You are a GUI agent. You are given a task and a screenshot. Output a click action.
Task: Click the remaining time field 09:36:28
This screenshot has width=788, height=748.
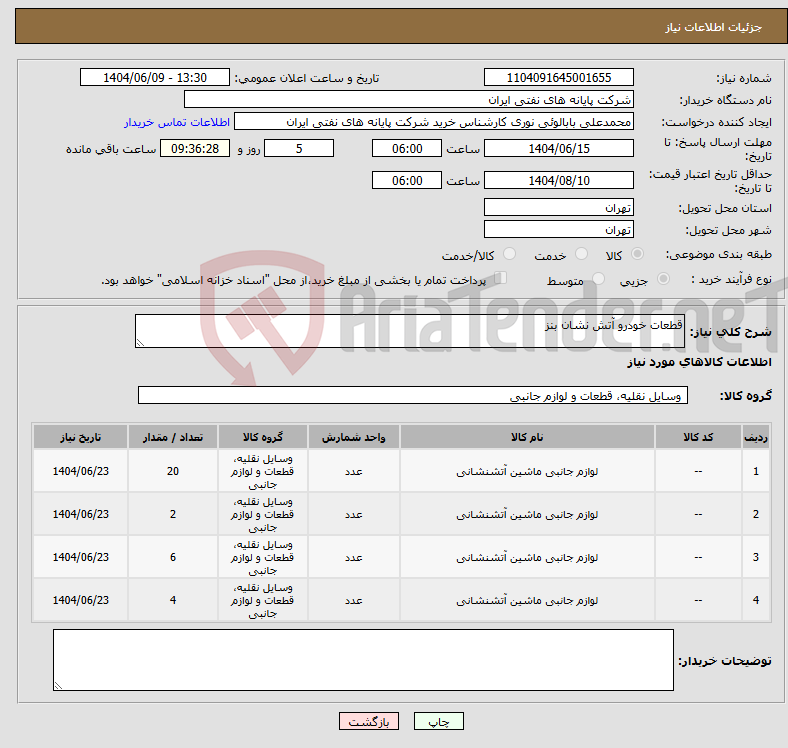[195, 148]
